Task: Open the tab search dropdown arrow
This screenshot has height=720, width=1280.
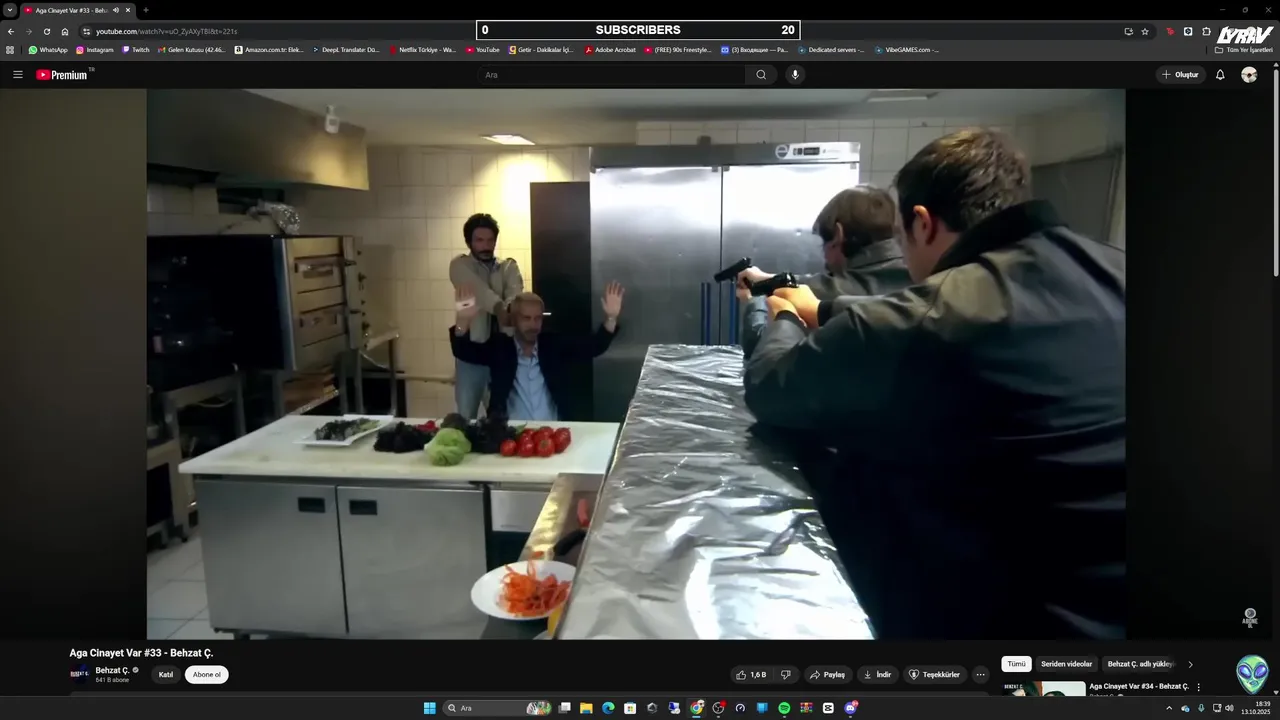Action: pyautogui.click(x=9, y=10)
